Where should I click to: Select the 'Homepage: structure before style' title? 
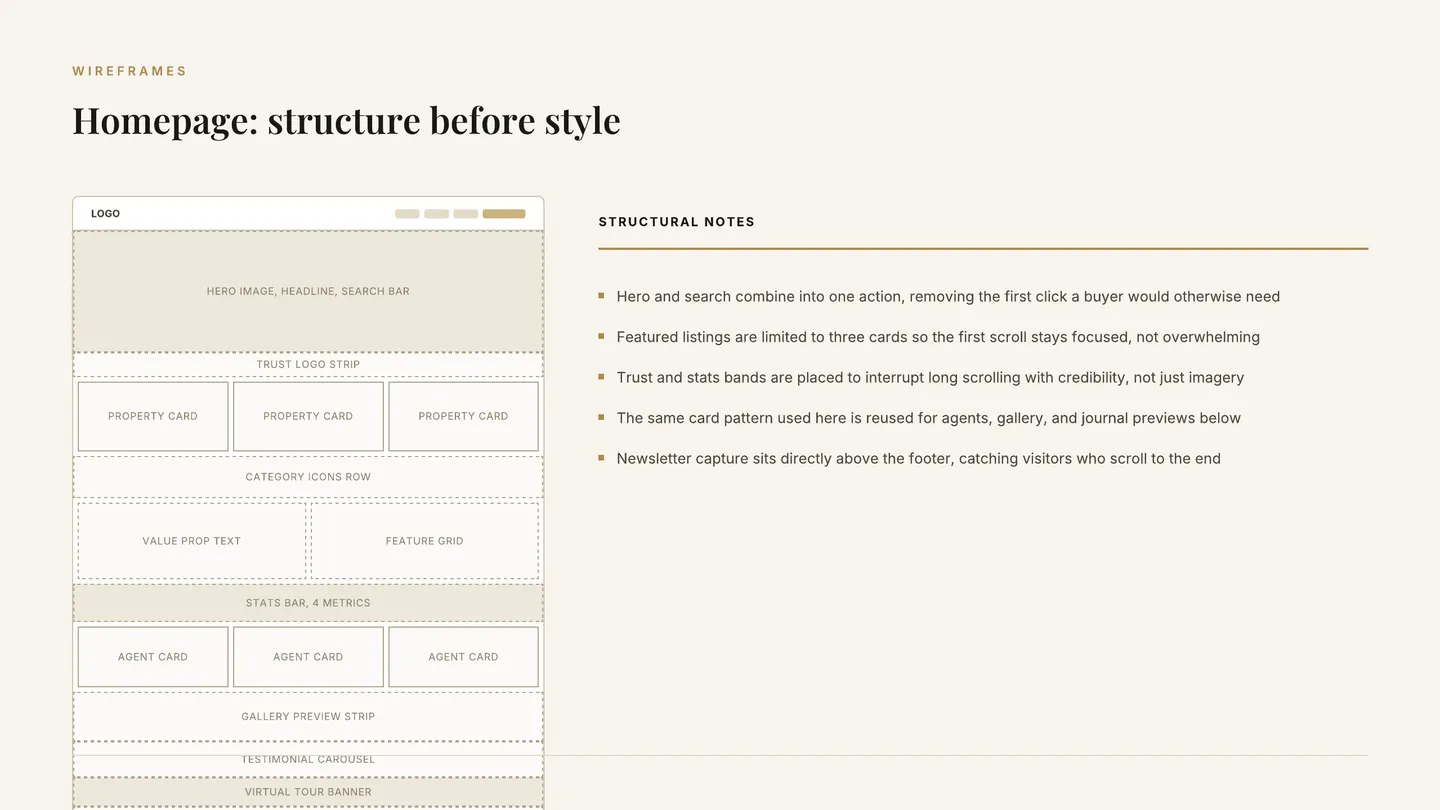(x=346, y=120)
